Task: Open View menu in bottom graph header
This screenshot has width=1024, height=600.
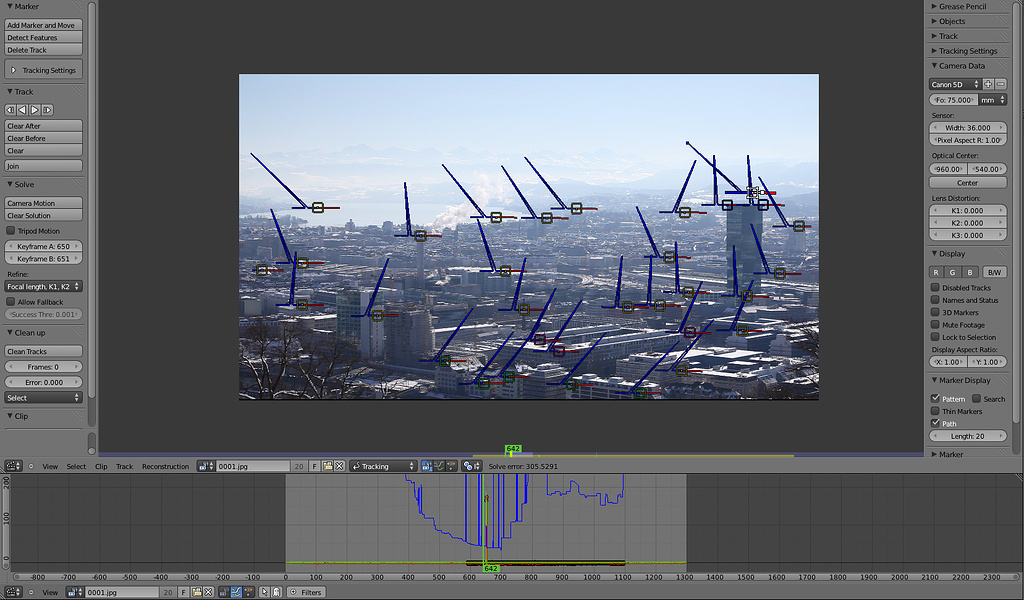Action: pyautogui.click(x=50, y=592)
